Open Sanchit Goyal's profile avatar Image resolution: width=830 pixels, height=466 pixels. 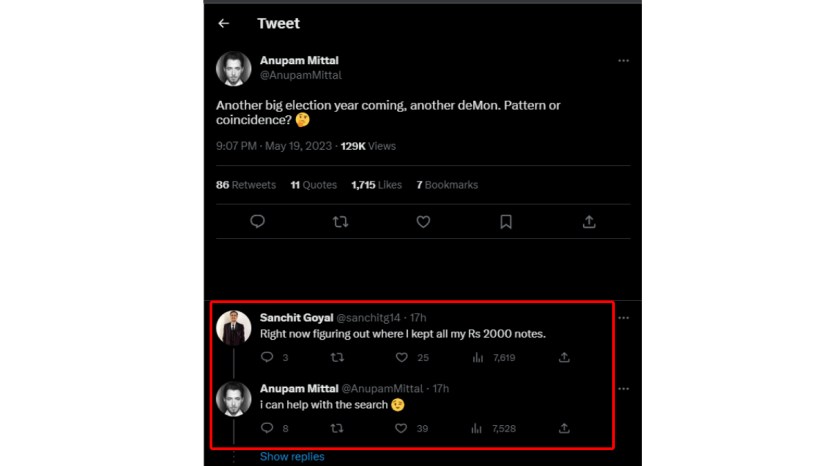pyautogui.click(x=233, y=327)
